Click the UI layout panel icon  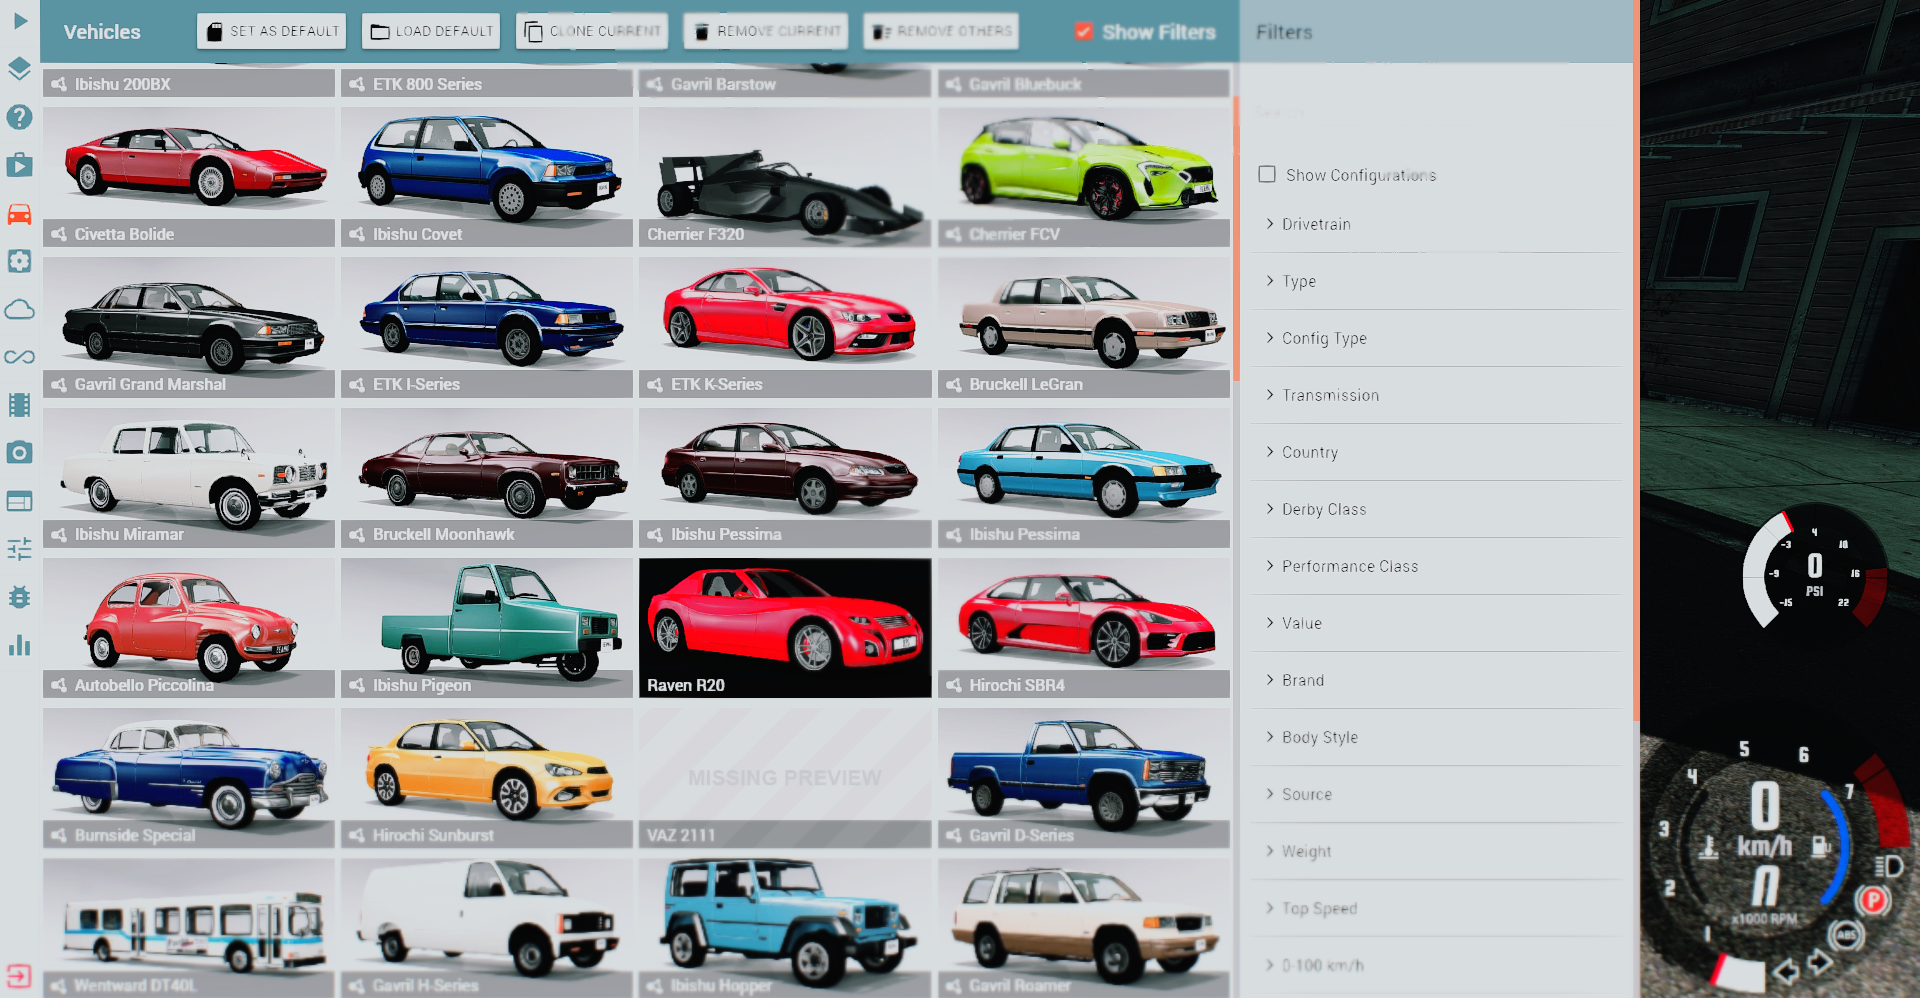(20, 501)
